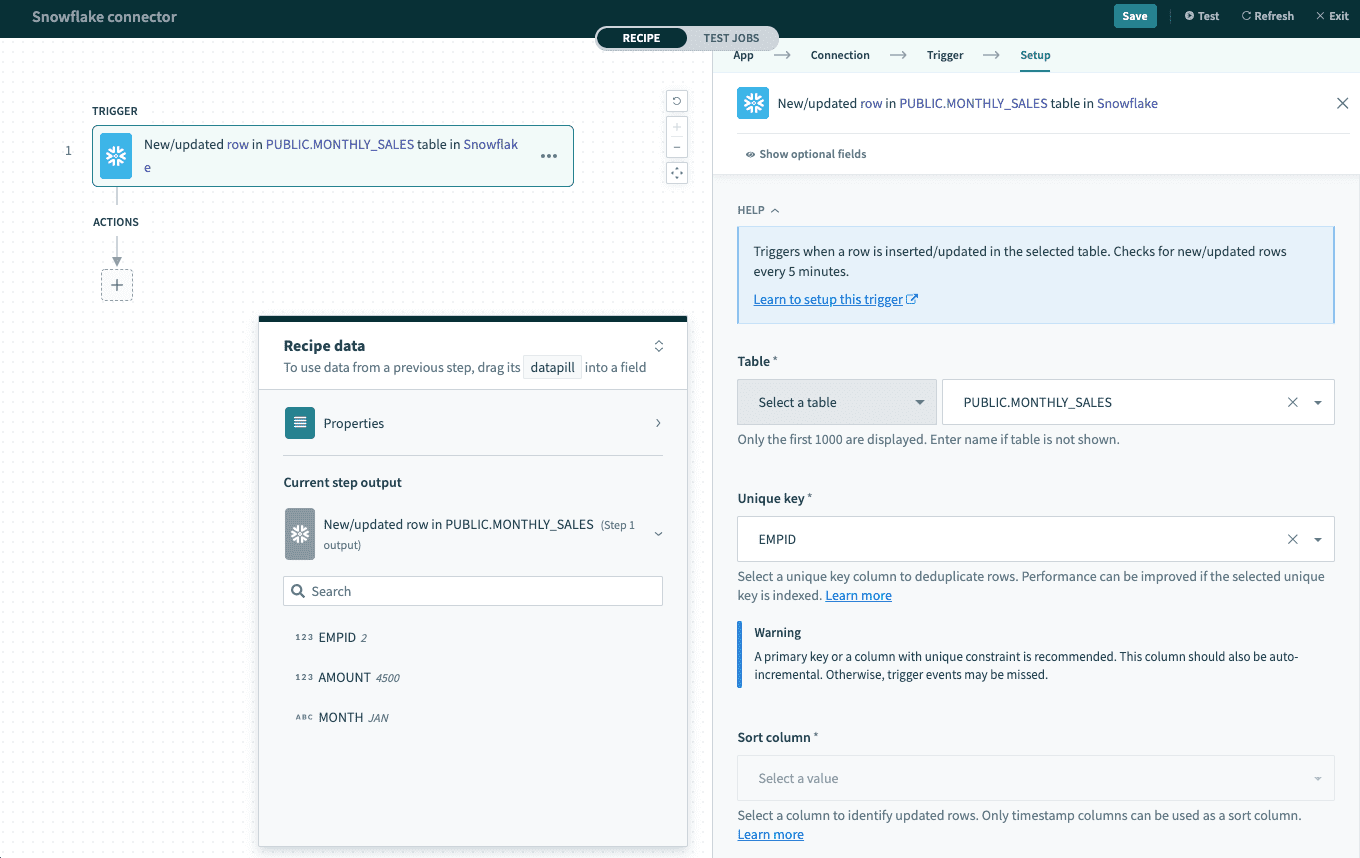
Task: Switch to the TEST JOBS view
Action: [731, 38]
